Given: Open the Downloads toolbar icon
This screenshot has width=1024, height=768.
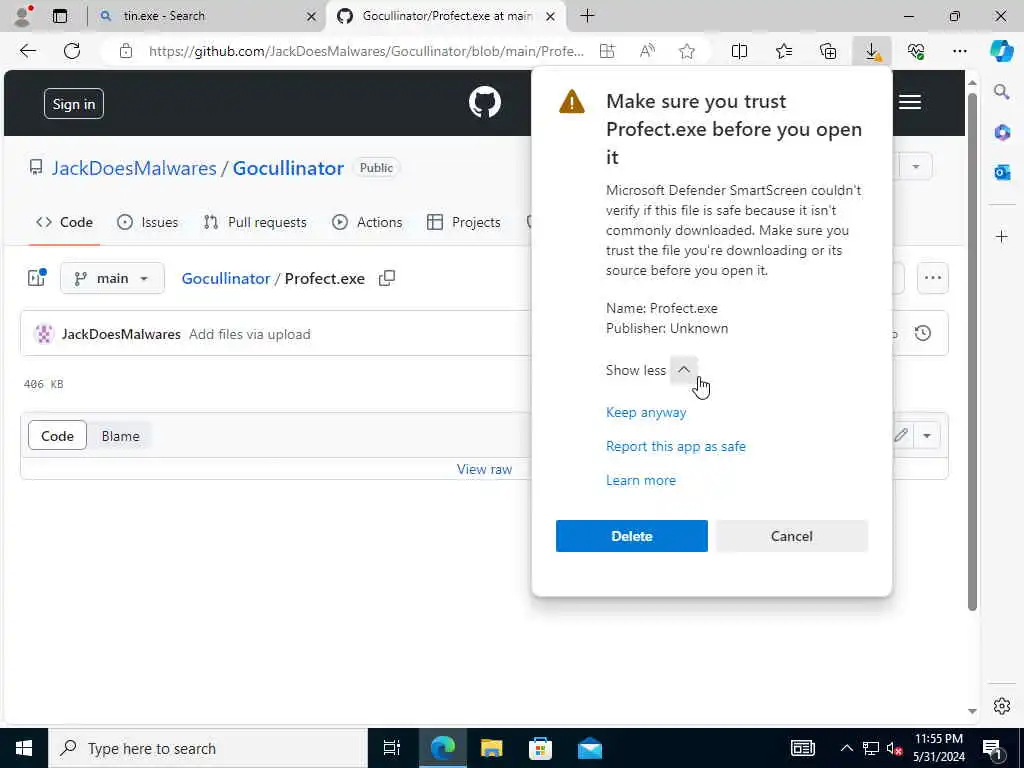Looking at the screenshot, I should 872,51.
